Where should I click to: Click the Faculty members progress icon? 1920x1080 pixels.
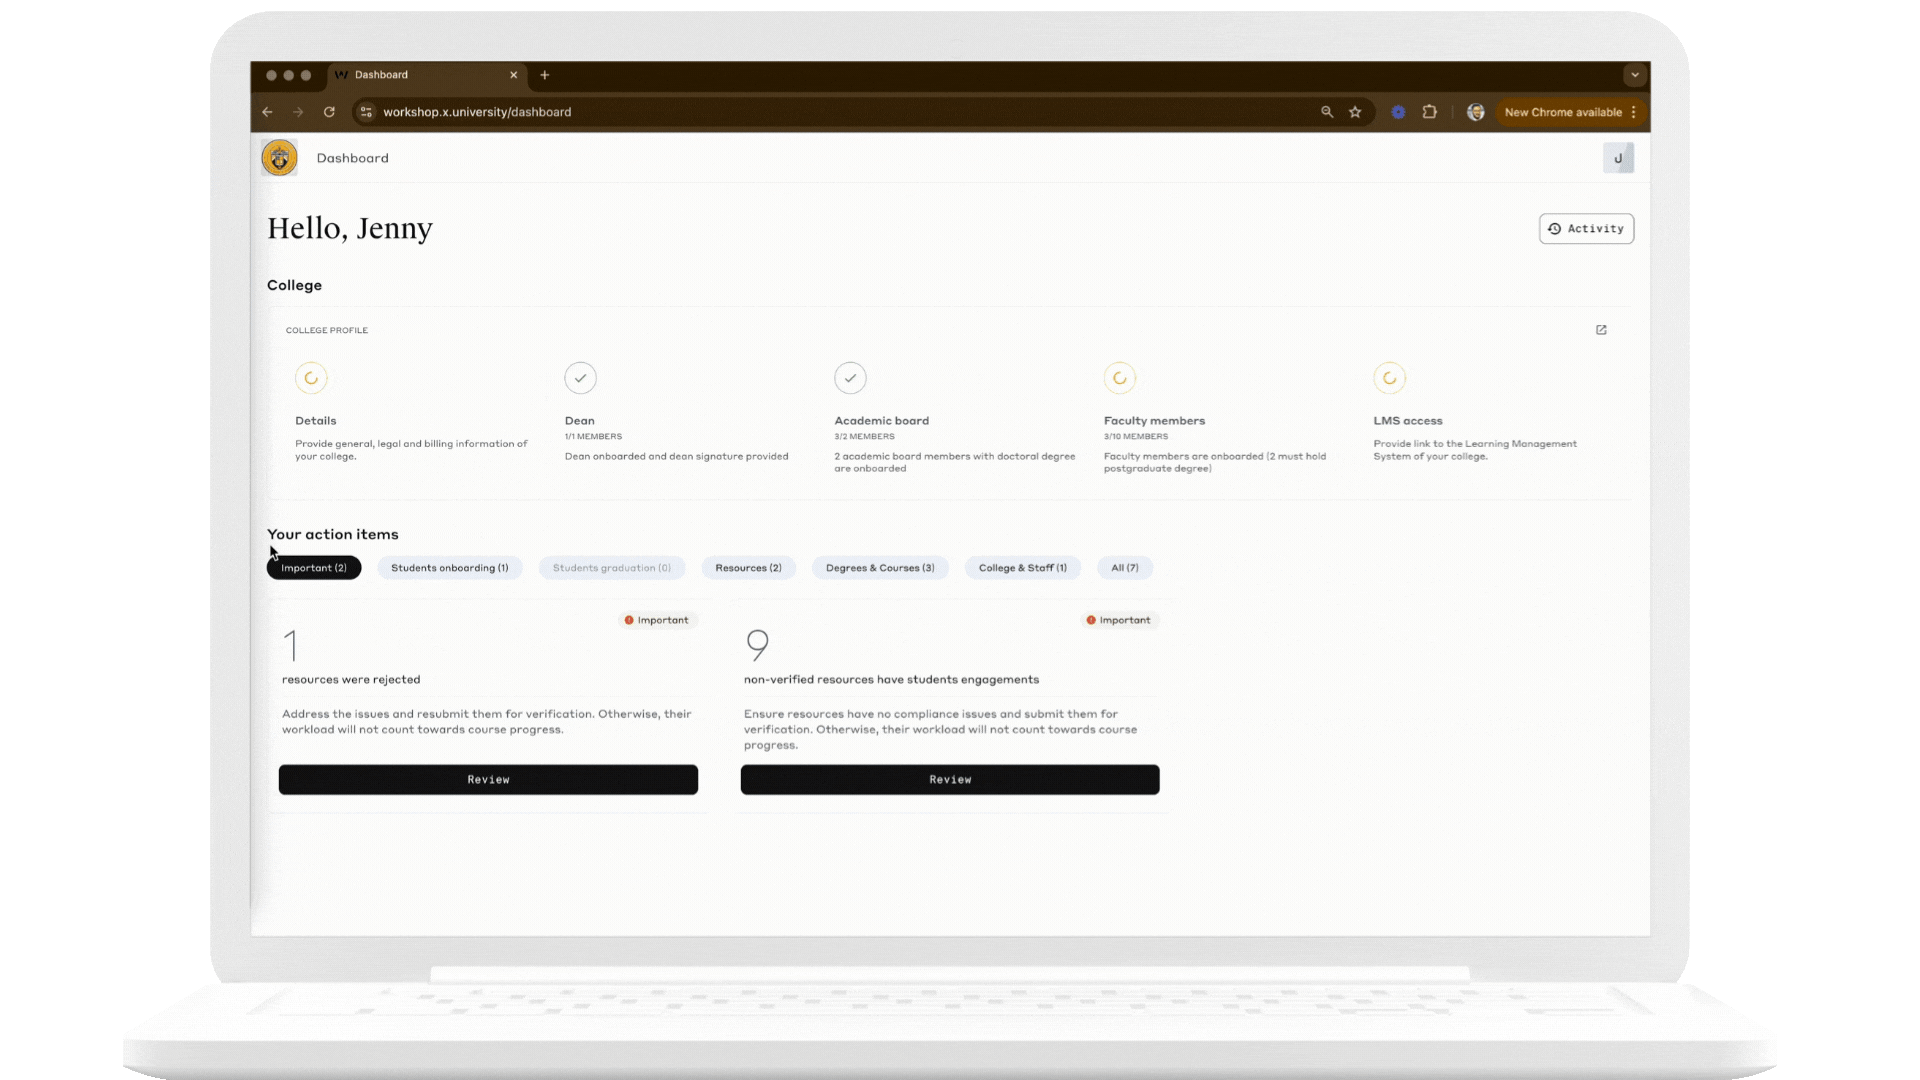[x=1119, y=378]
